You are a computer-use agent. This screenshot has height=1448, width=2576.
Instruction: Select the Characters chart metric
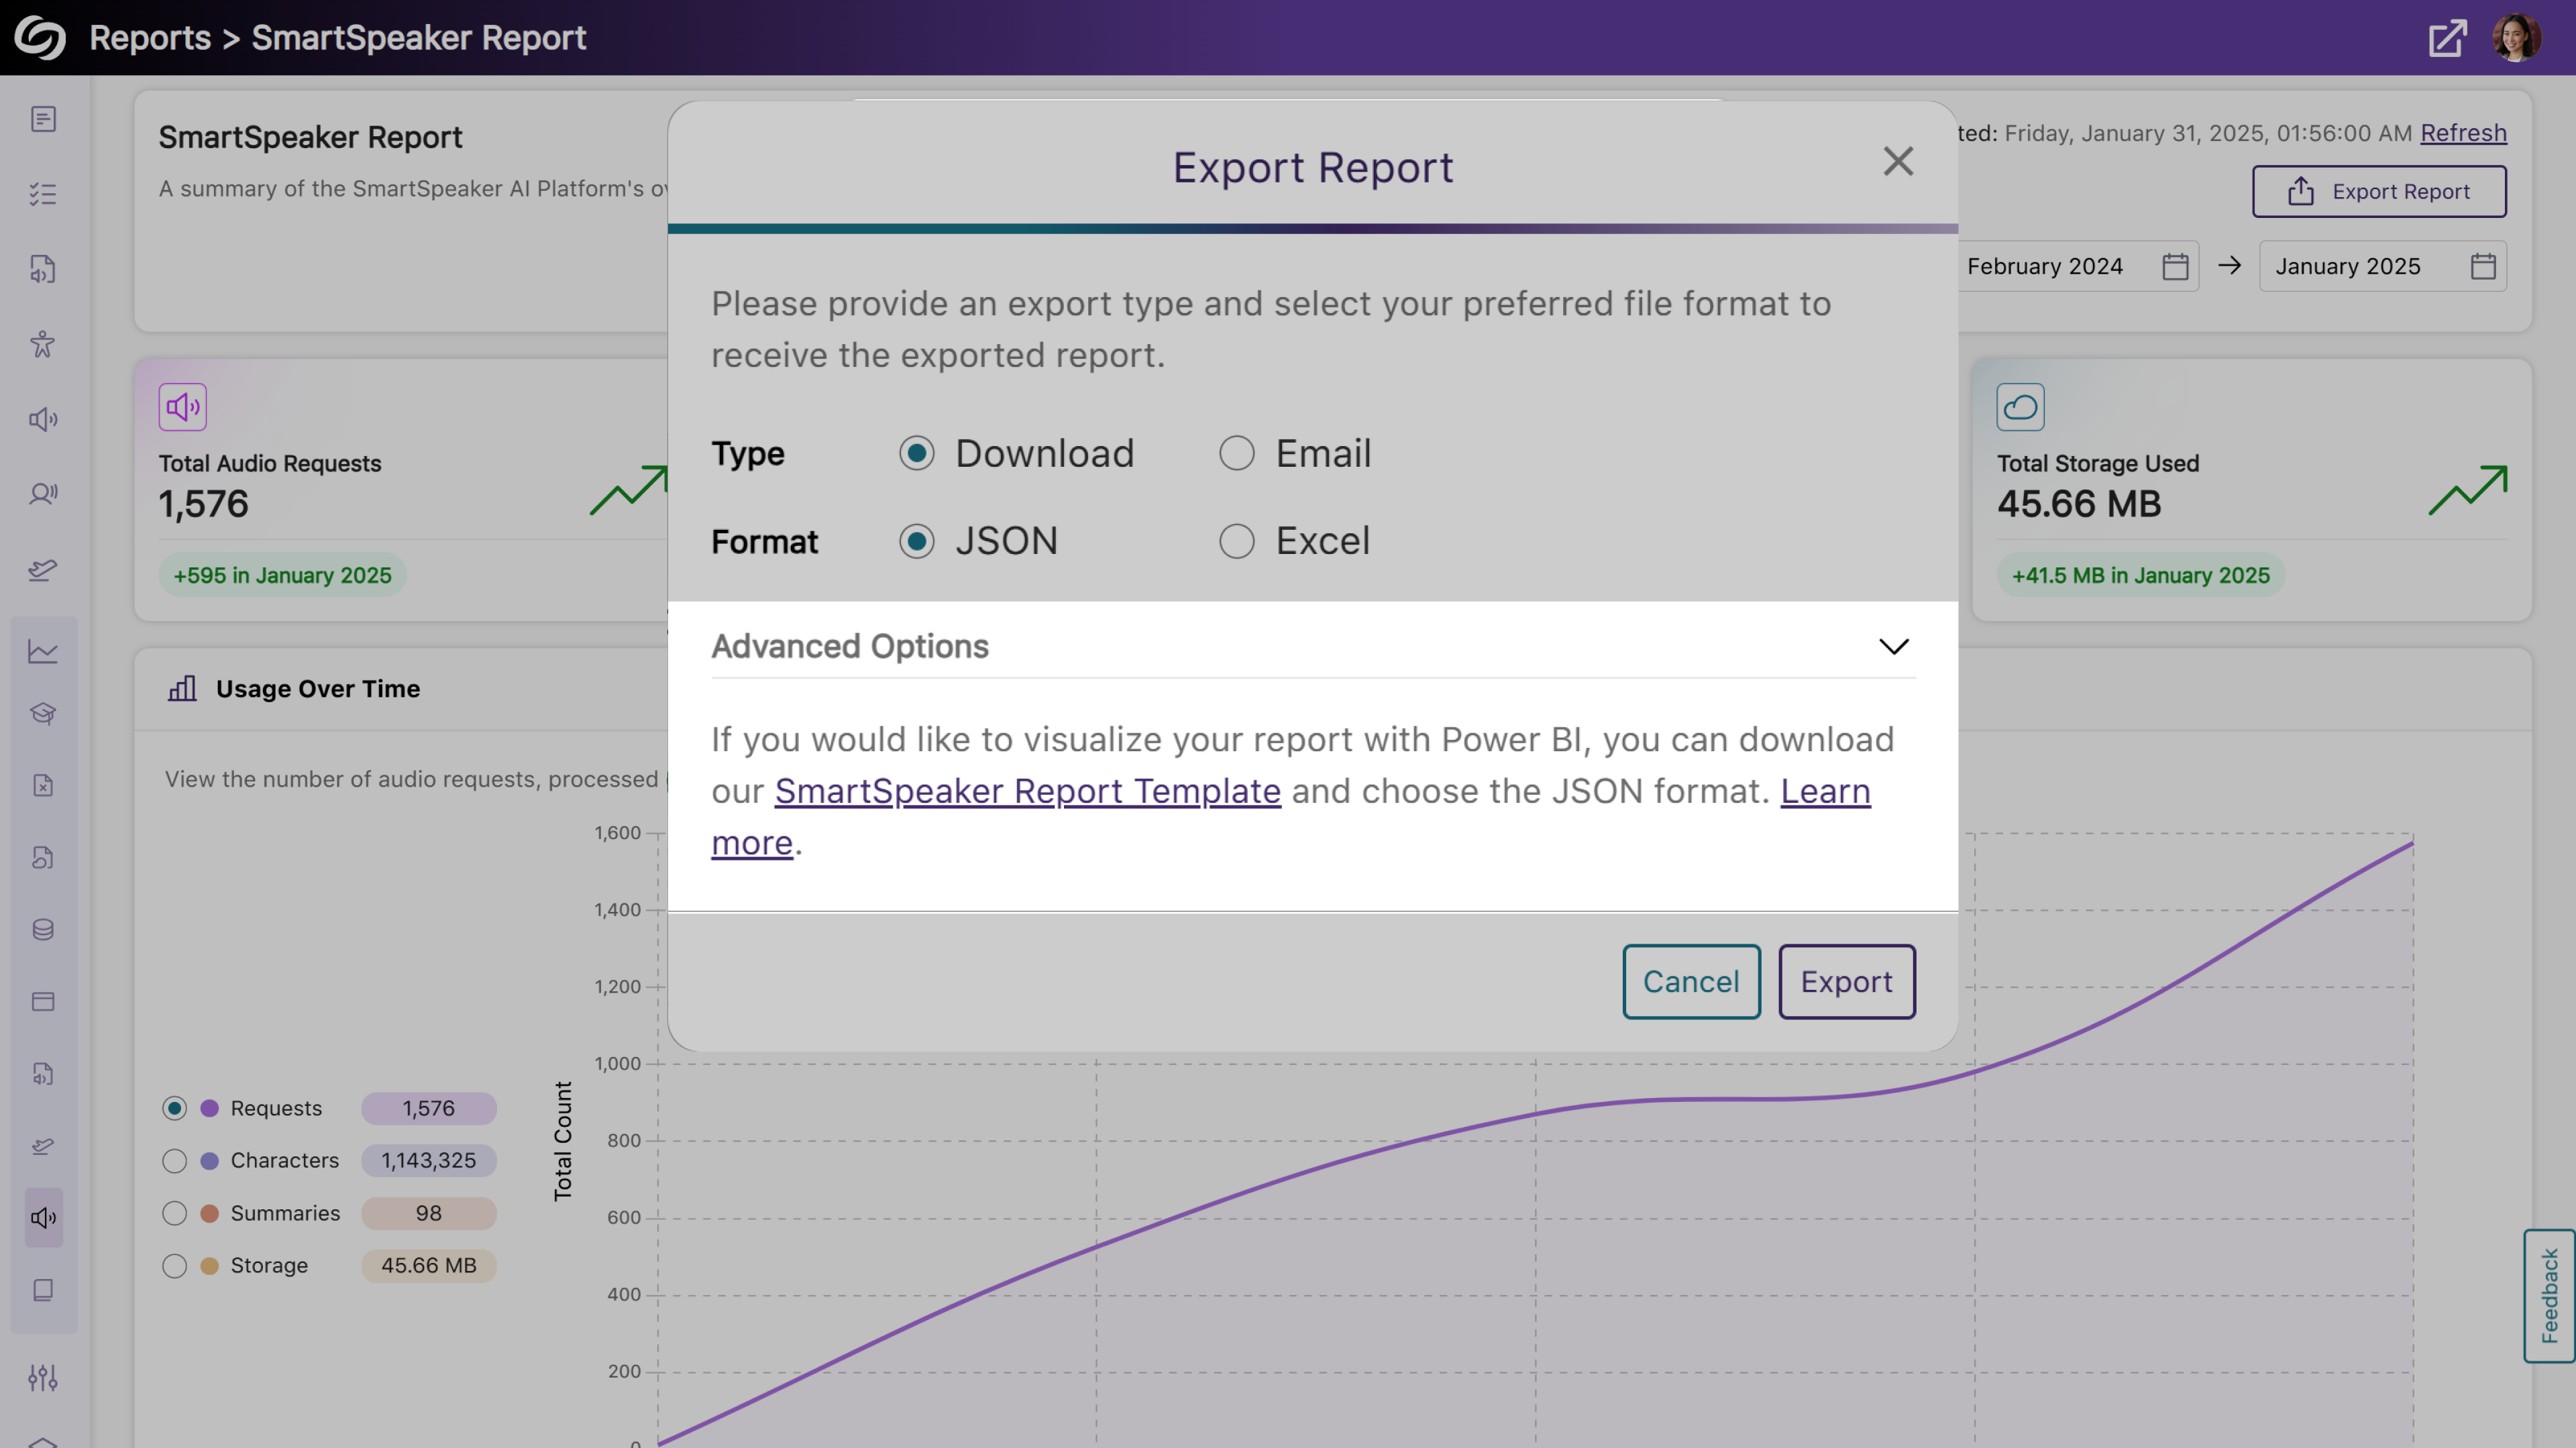(x=174, y=1160)
